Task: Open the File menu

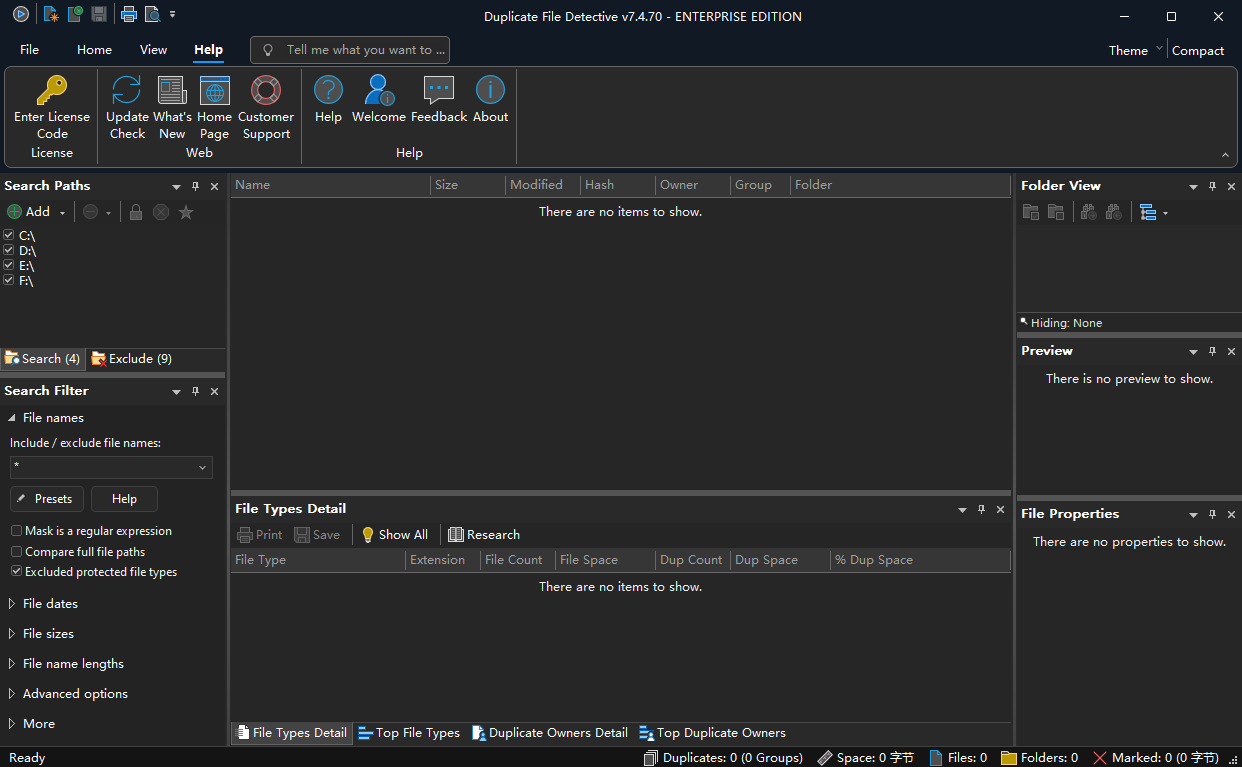Action: (30, 50)
